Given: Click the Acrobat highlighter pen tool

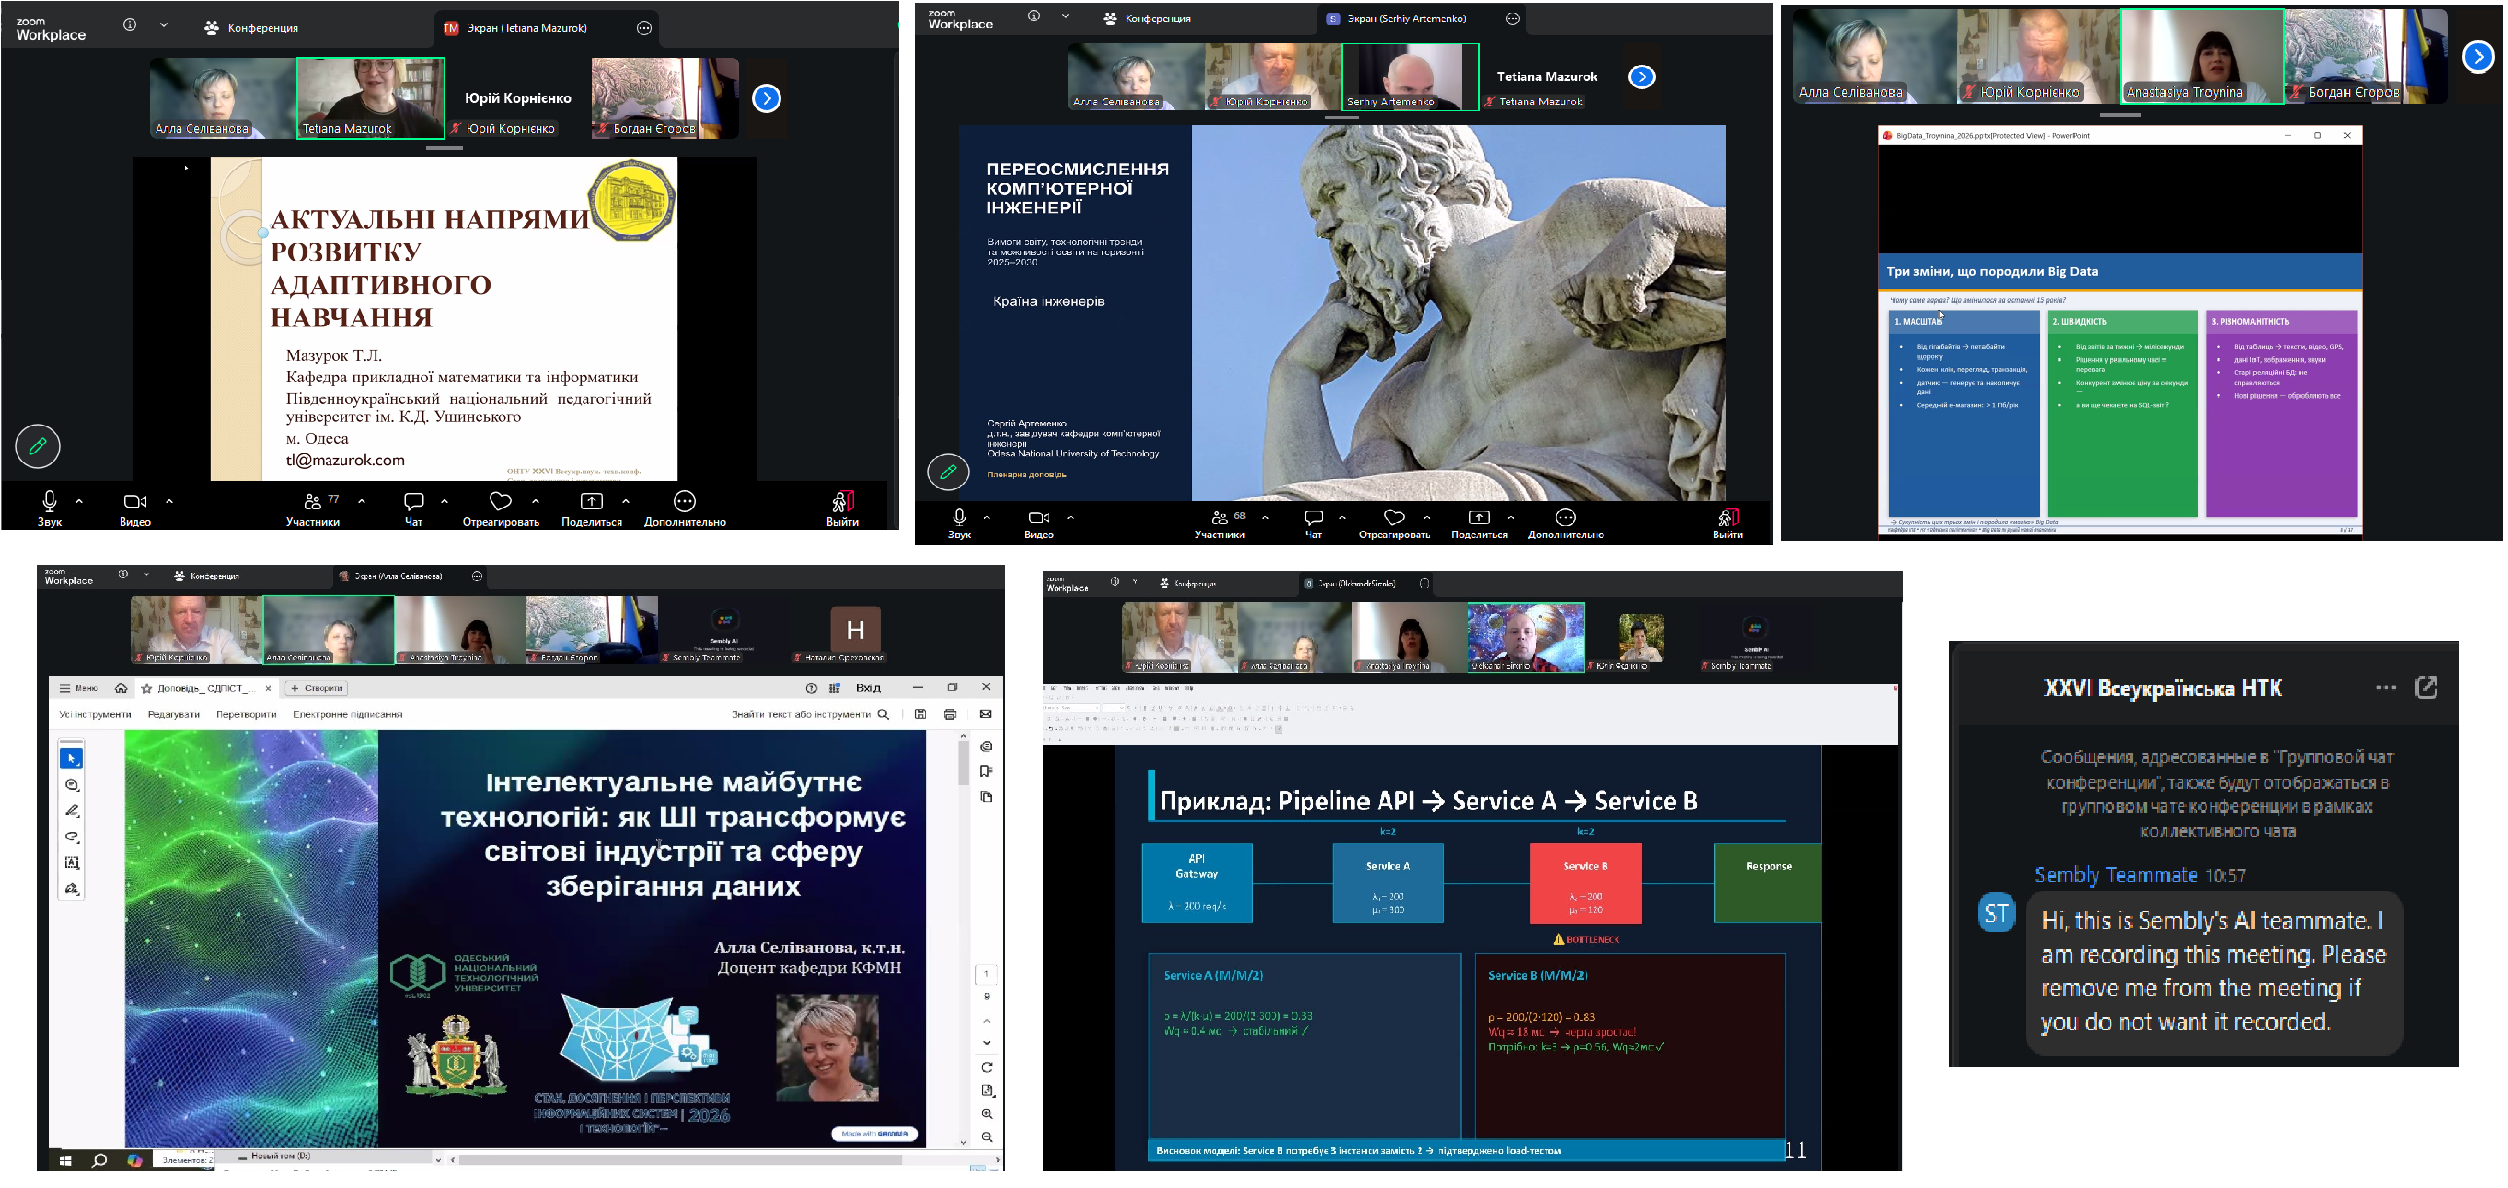Looking at the screenshot, I should click(x=71, y=811).
